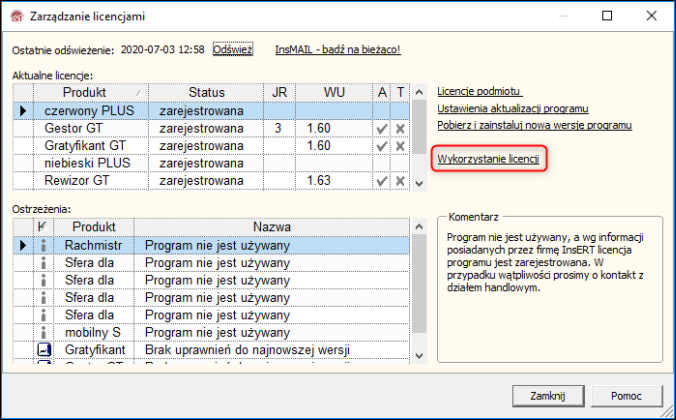676x420 pixels.
Task: Close the Zarządzanie licencjami window
Action: [x=651, y=16]
